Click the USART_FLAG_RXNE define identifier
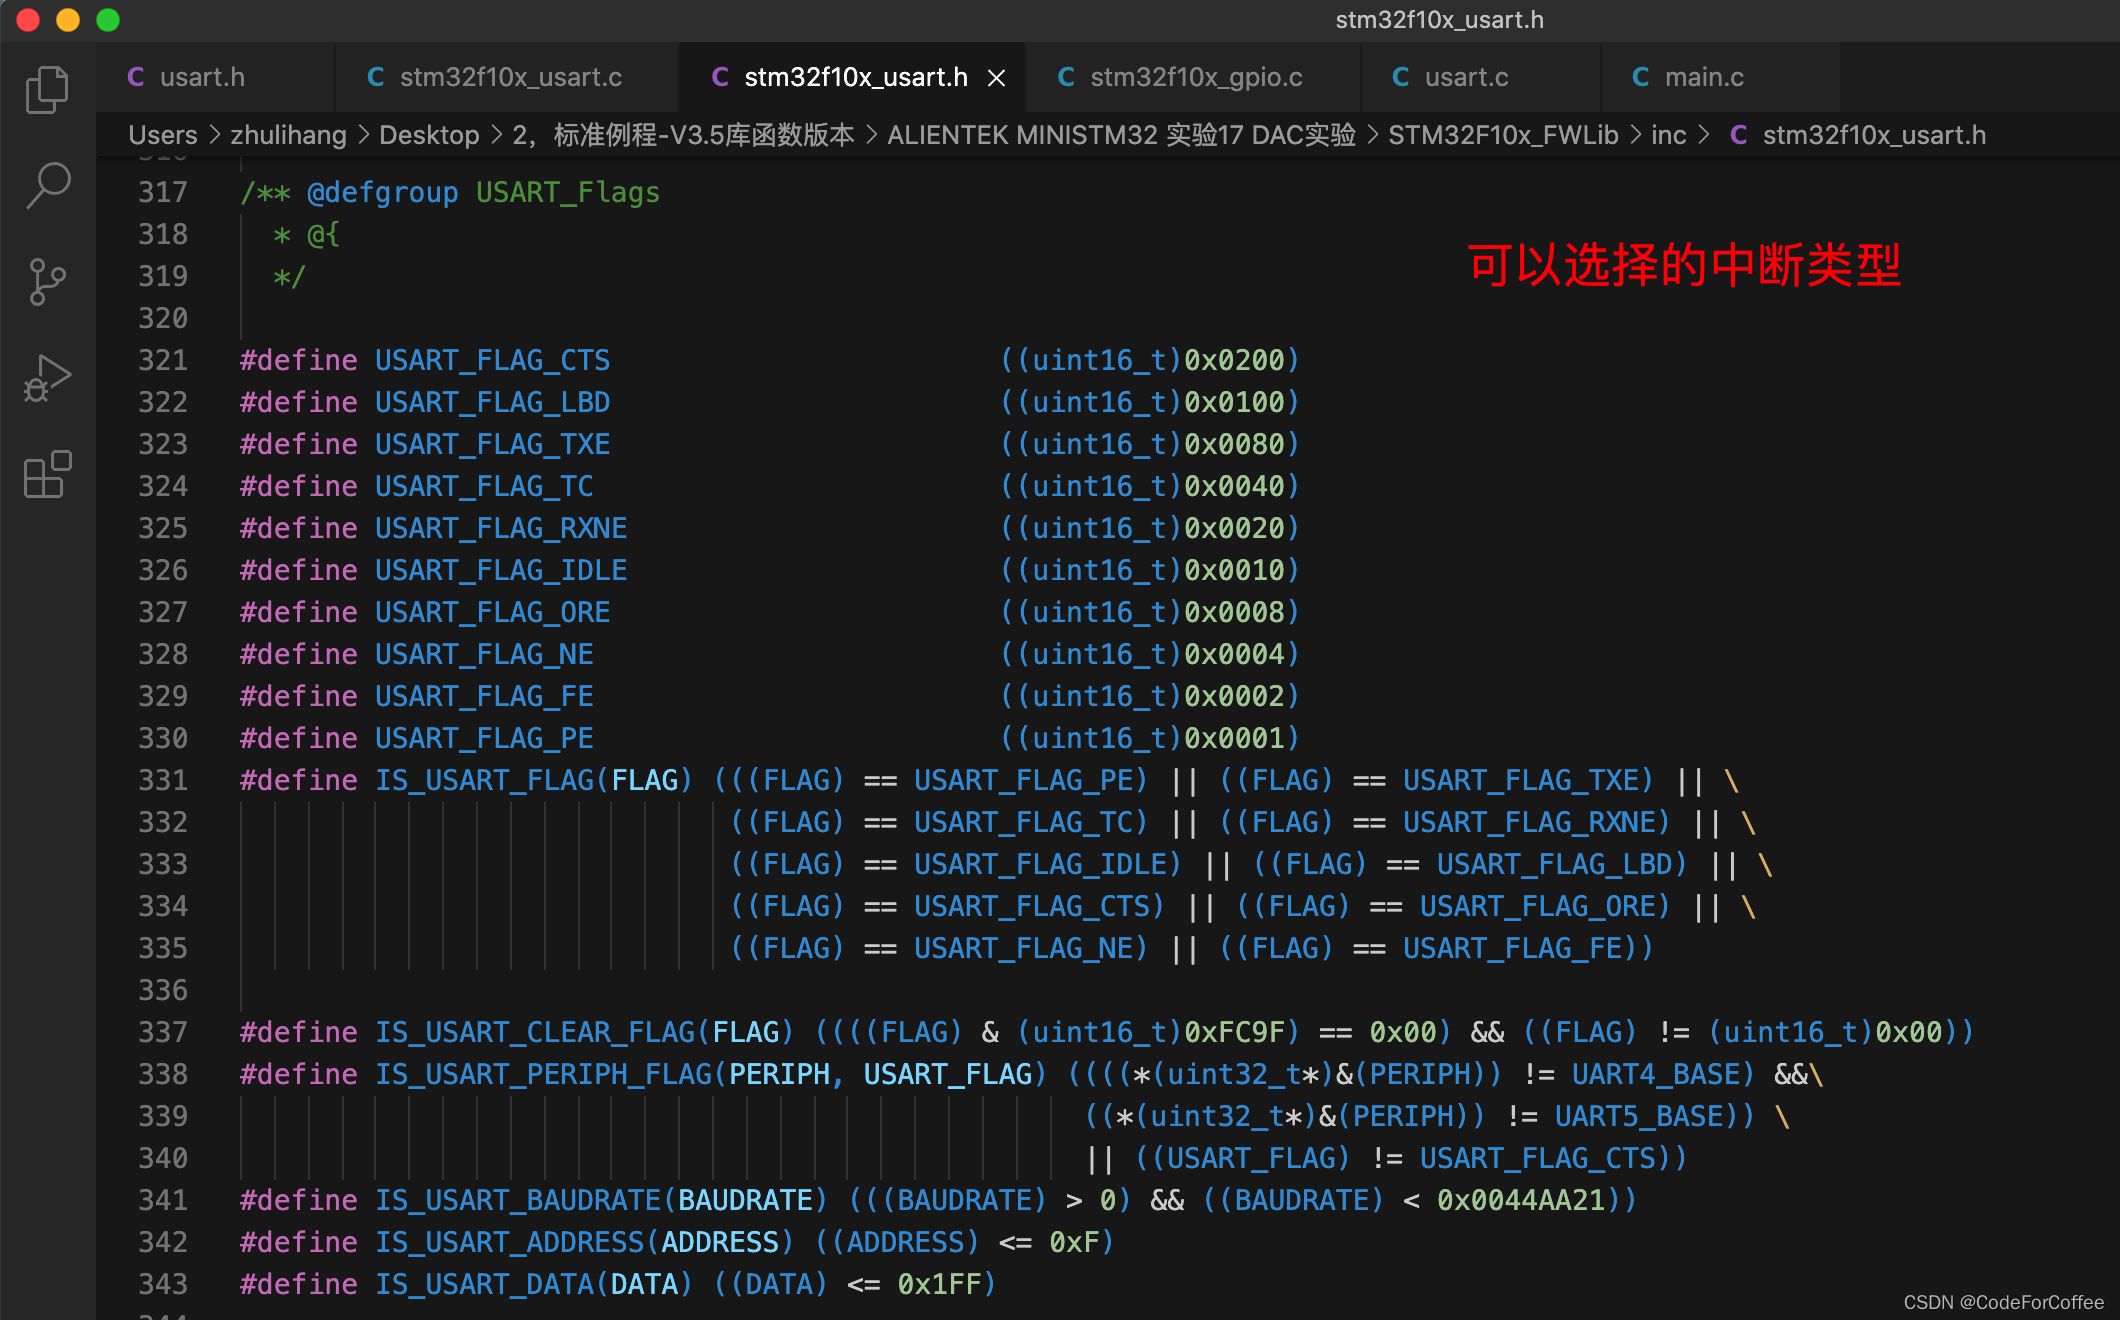This screenshot has height=1320, width=2120. click(501, 528)
